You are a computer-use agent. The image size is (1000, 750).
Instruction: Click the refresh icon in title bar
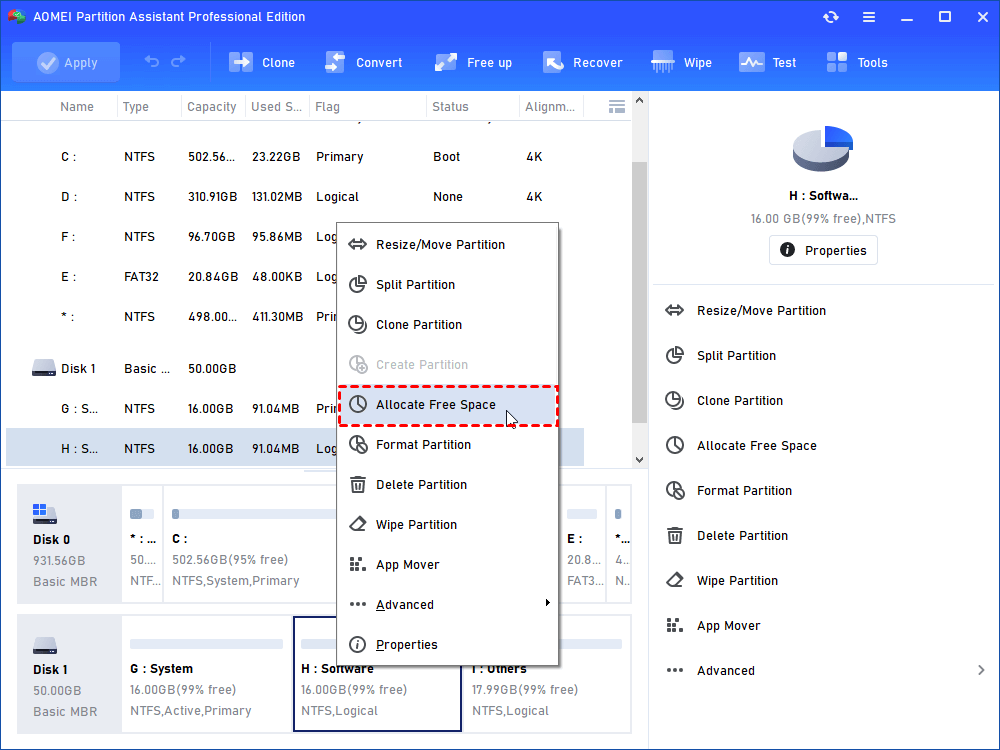(x=831, y=17)
